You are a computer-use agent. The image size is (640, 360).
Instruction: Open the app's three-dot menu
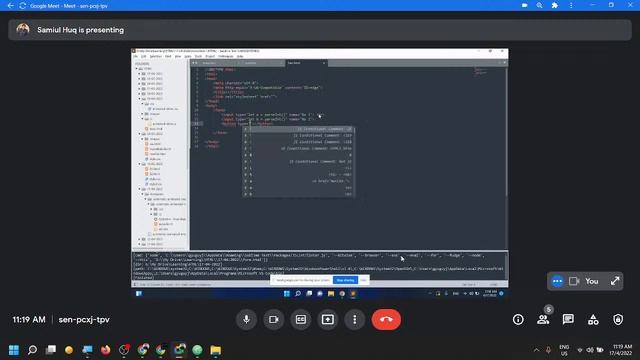571,5
